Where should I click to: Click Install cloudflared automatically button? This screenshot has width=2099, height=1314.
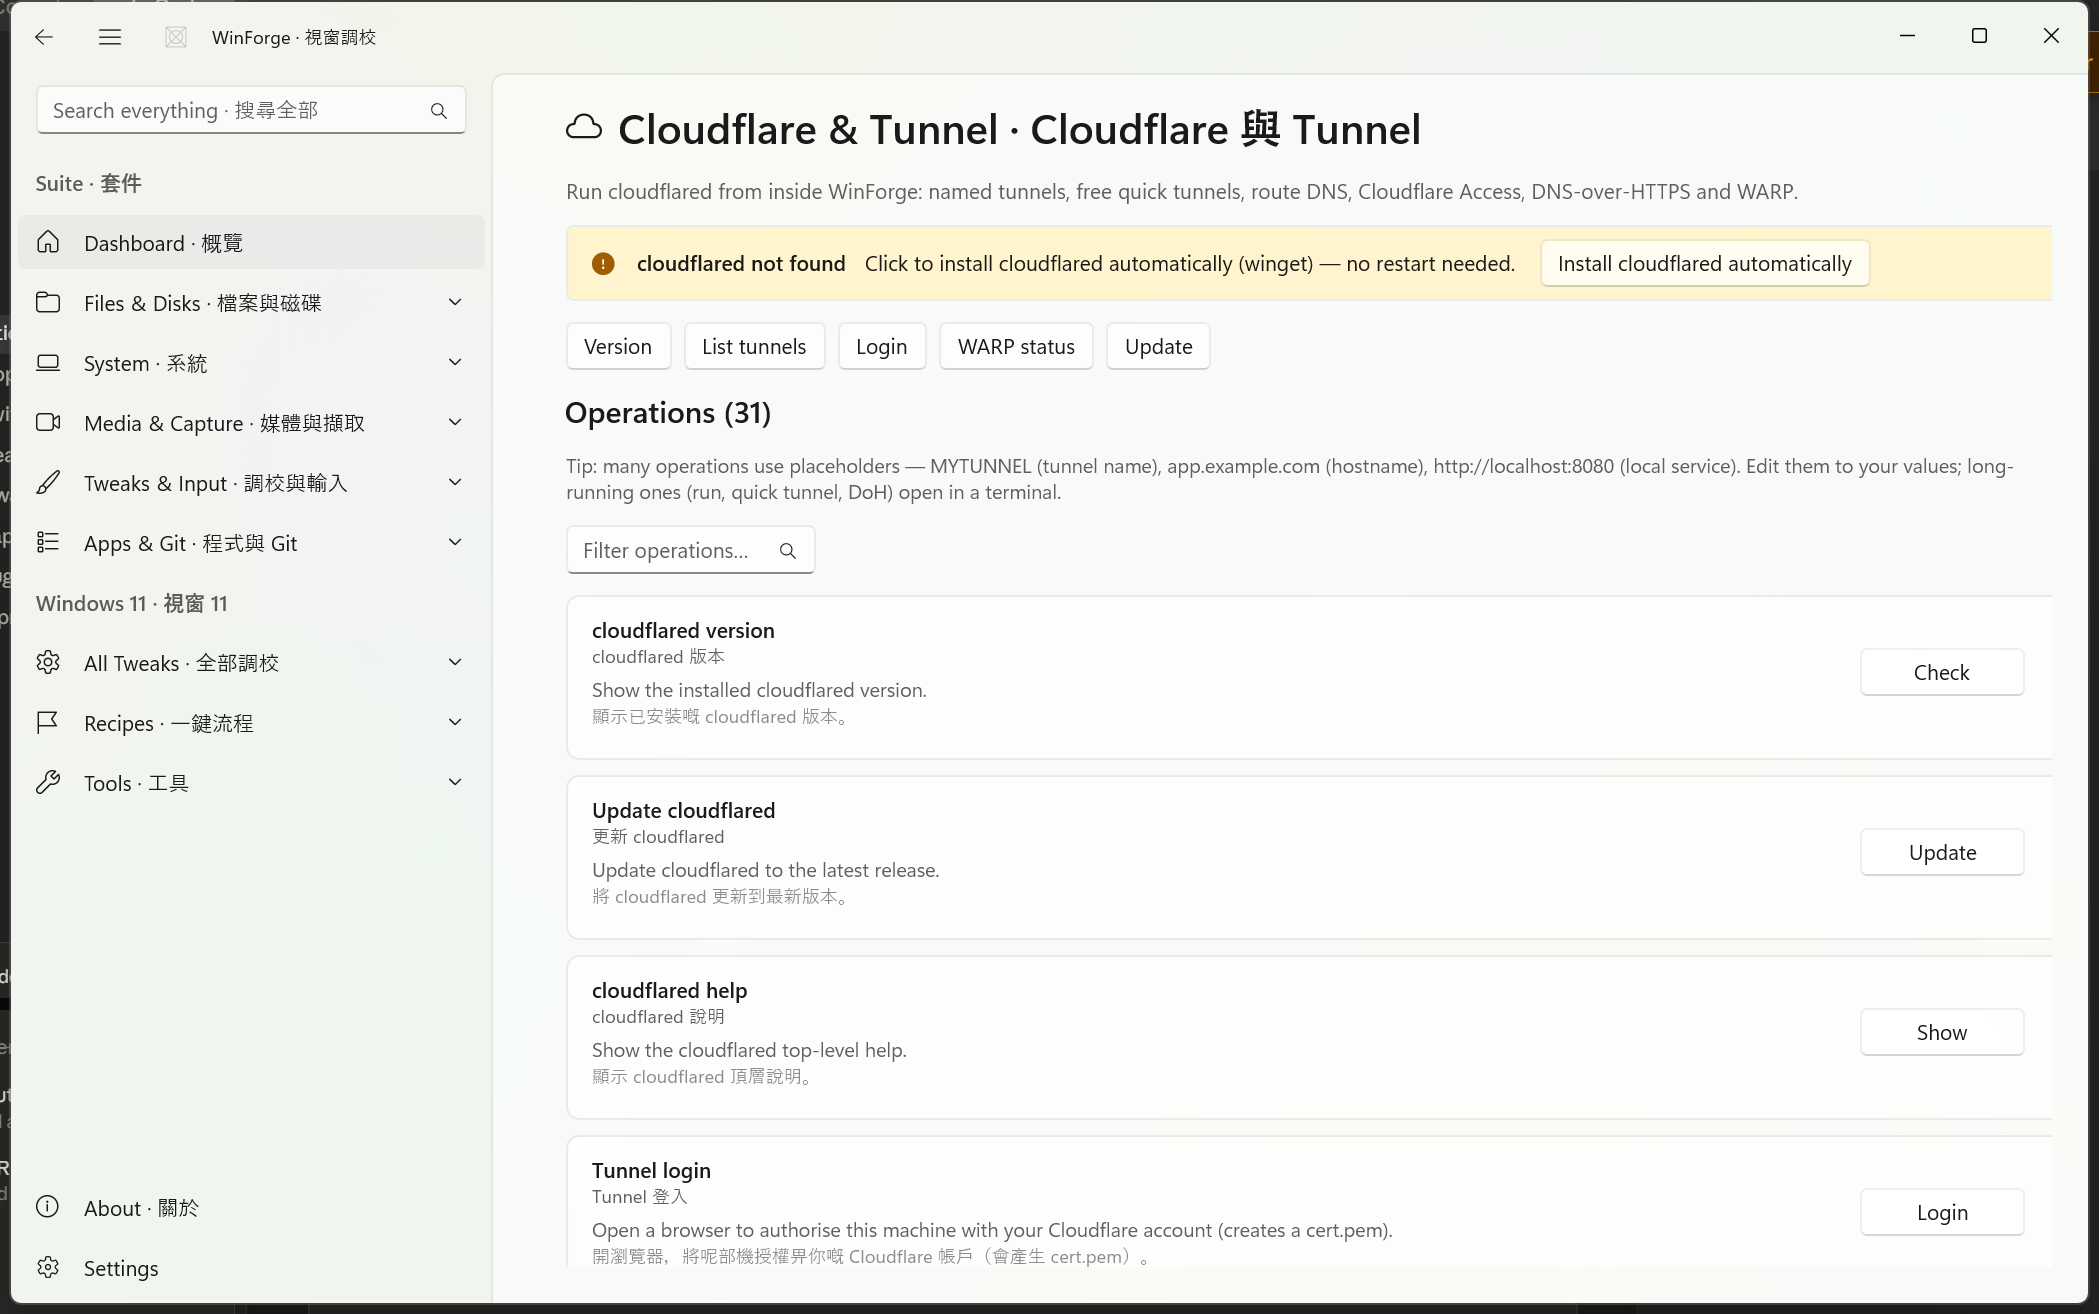(1704, 264)
